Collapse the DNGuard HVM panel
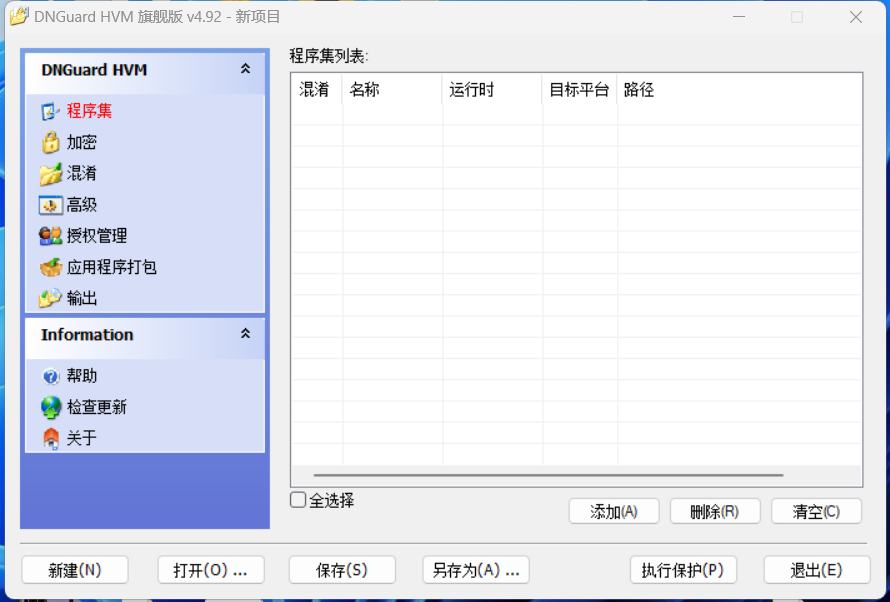 [x=245, y=69]
